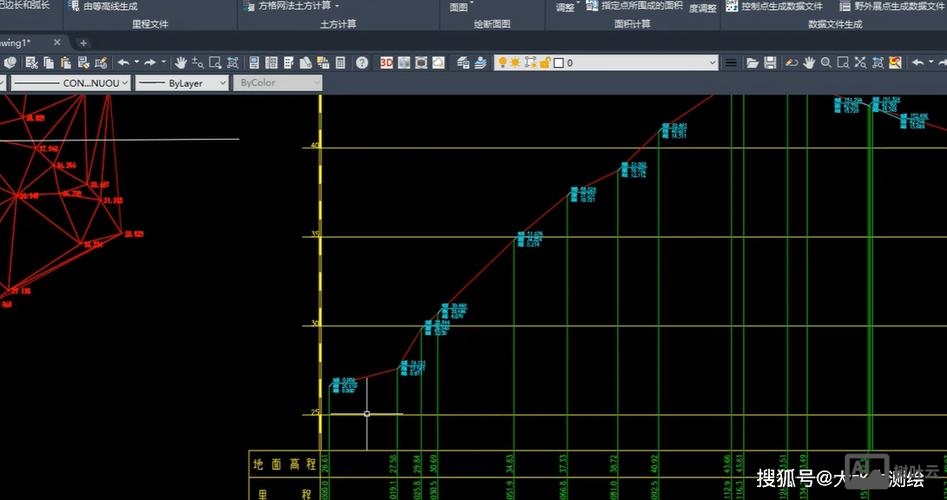947x500 pixels.
Task: Toggle layer 0 lock padlock icon
Action: point(544,62)
